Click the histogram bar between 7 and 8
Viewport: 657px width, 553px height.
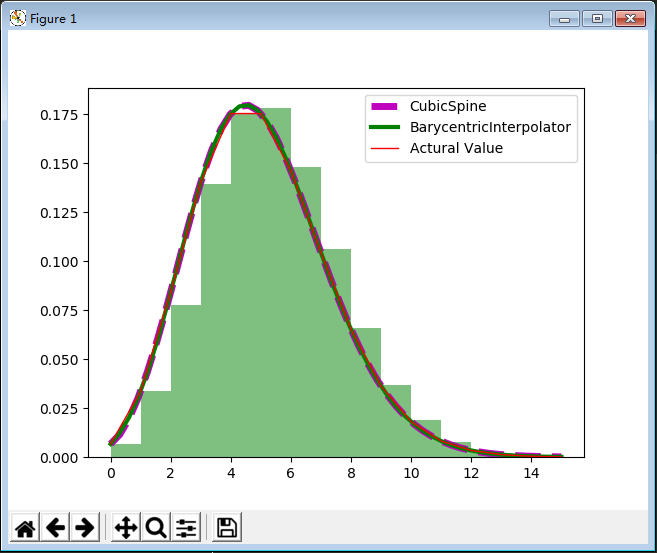coord(336,353)
